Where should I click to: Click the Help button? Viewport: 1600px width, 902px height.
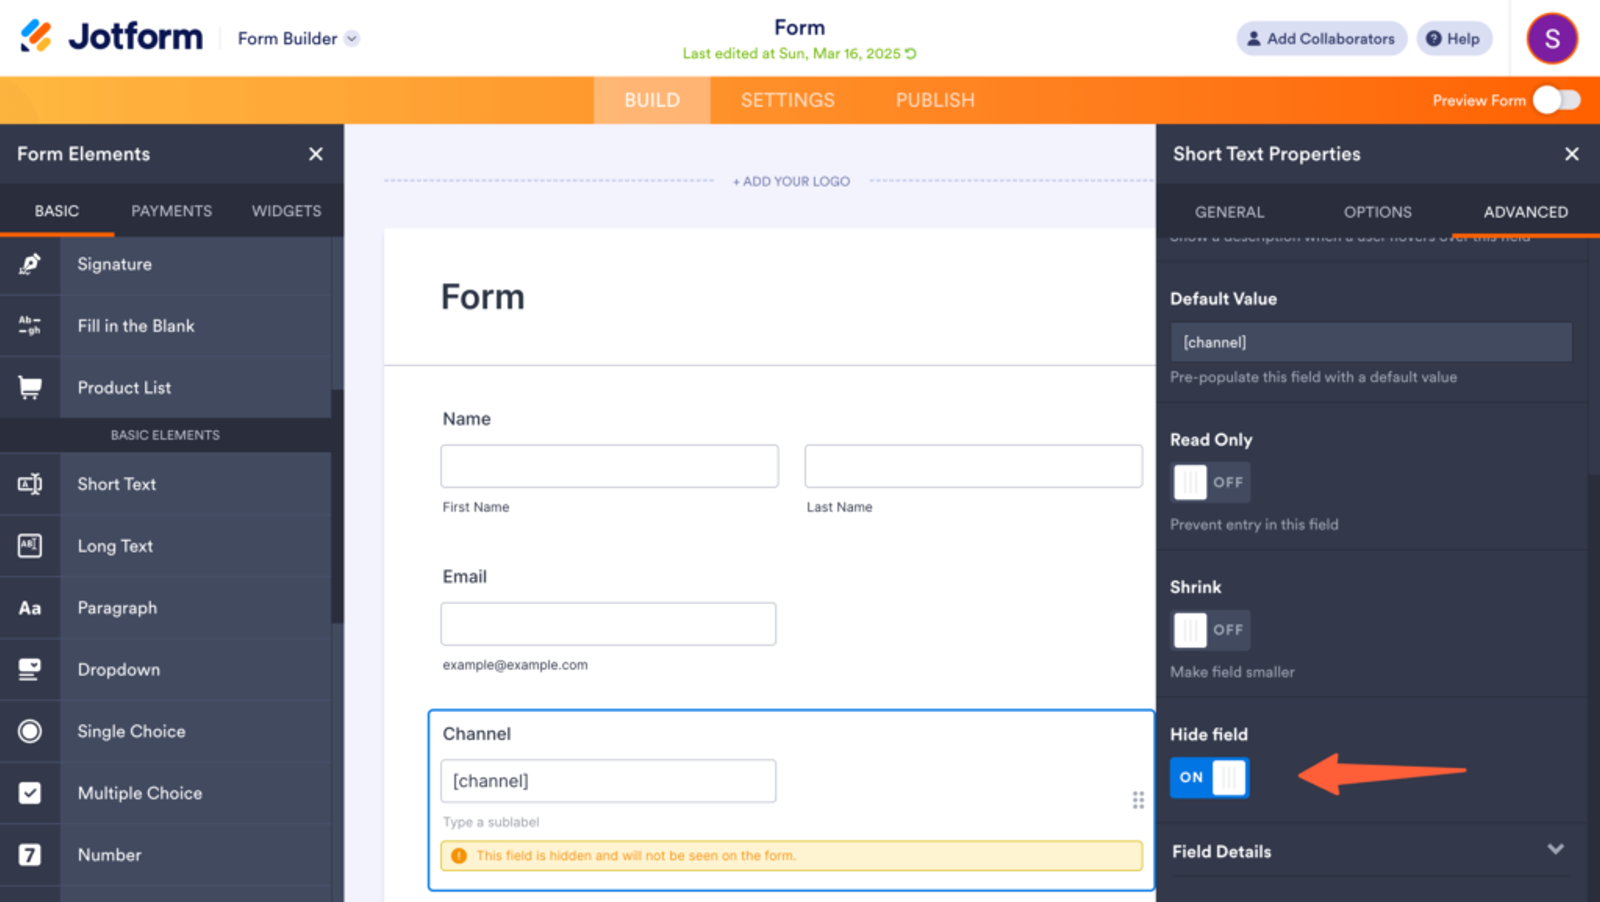coord(1454,38)
